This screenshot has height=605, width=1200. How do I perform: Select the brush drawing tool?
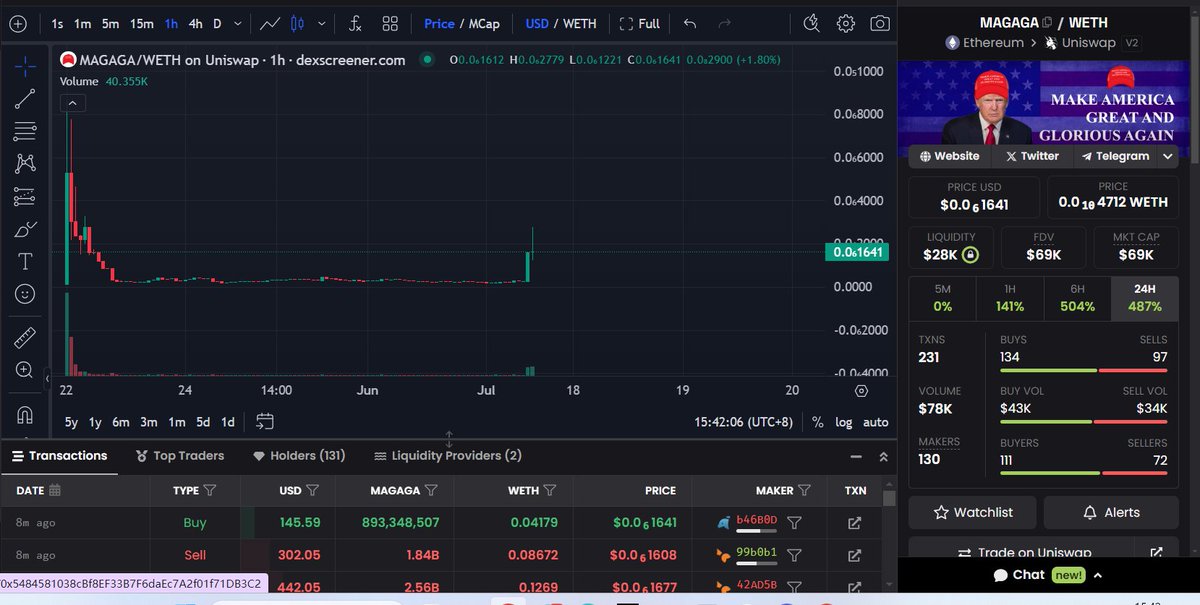point(25,229)
